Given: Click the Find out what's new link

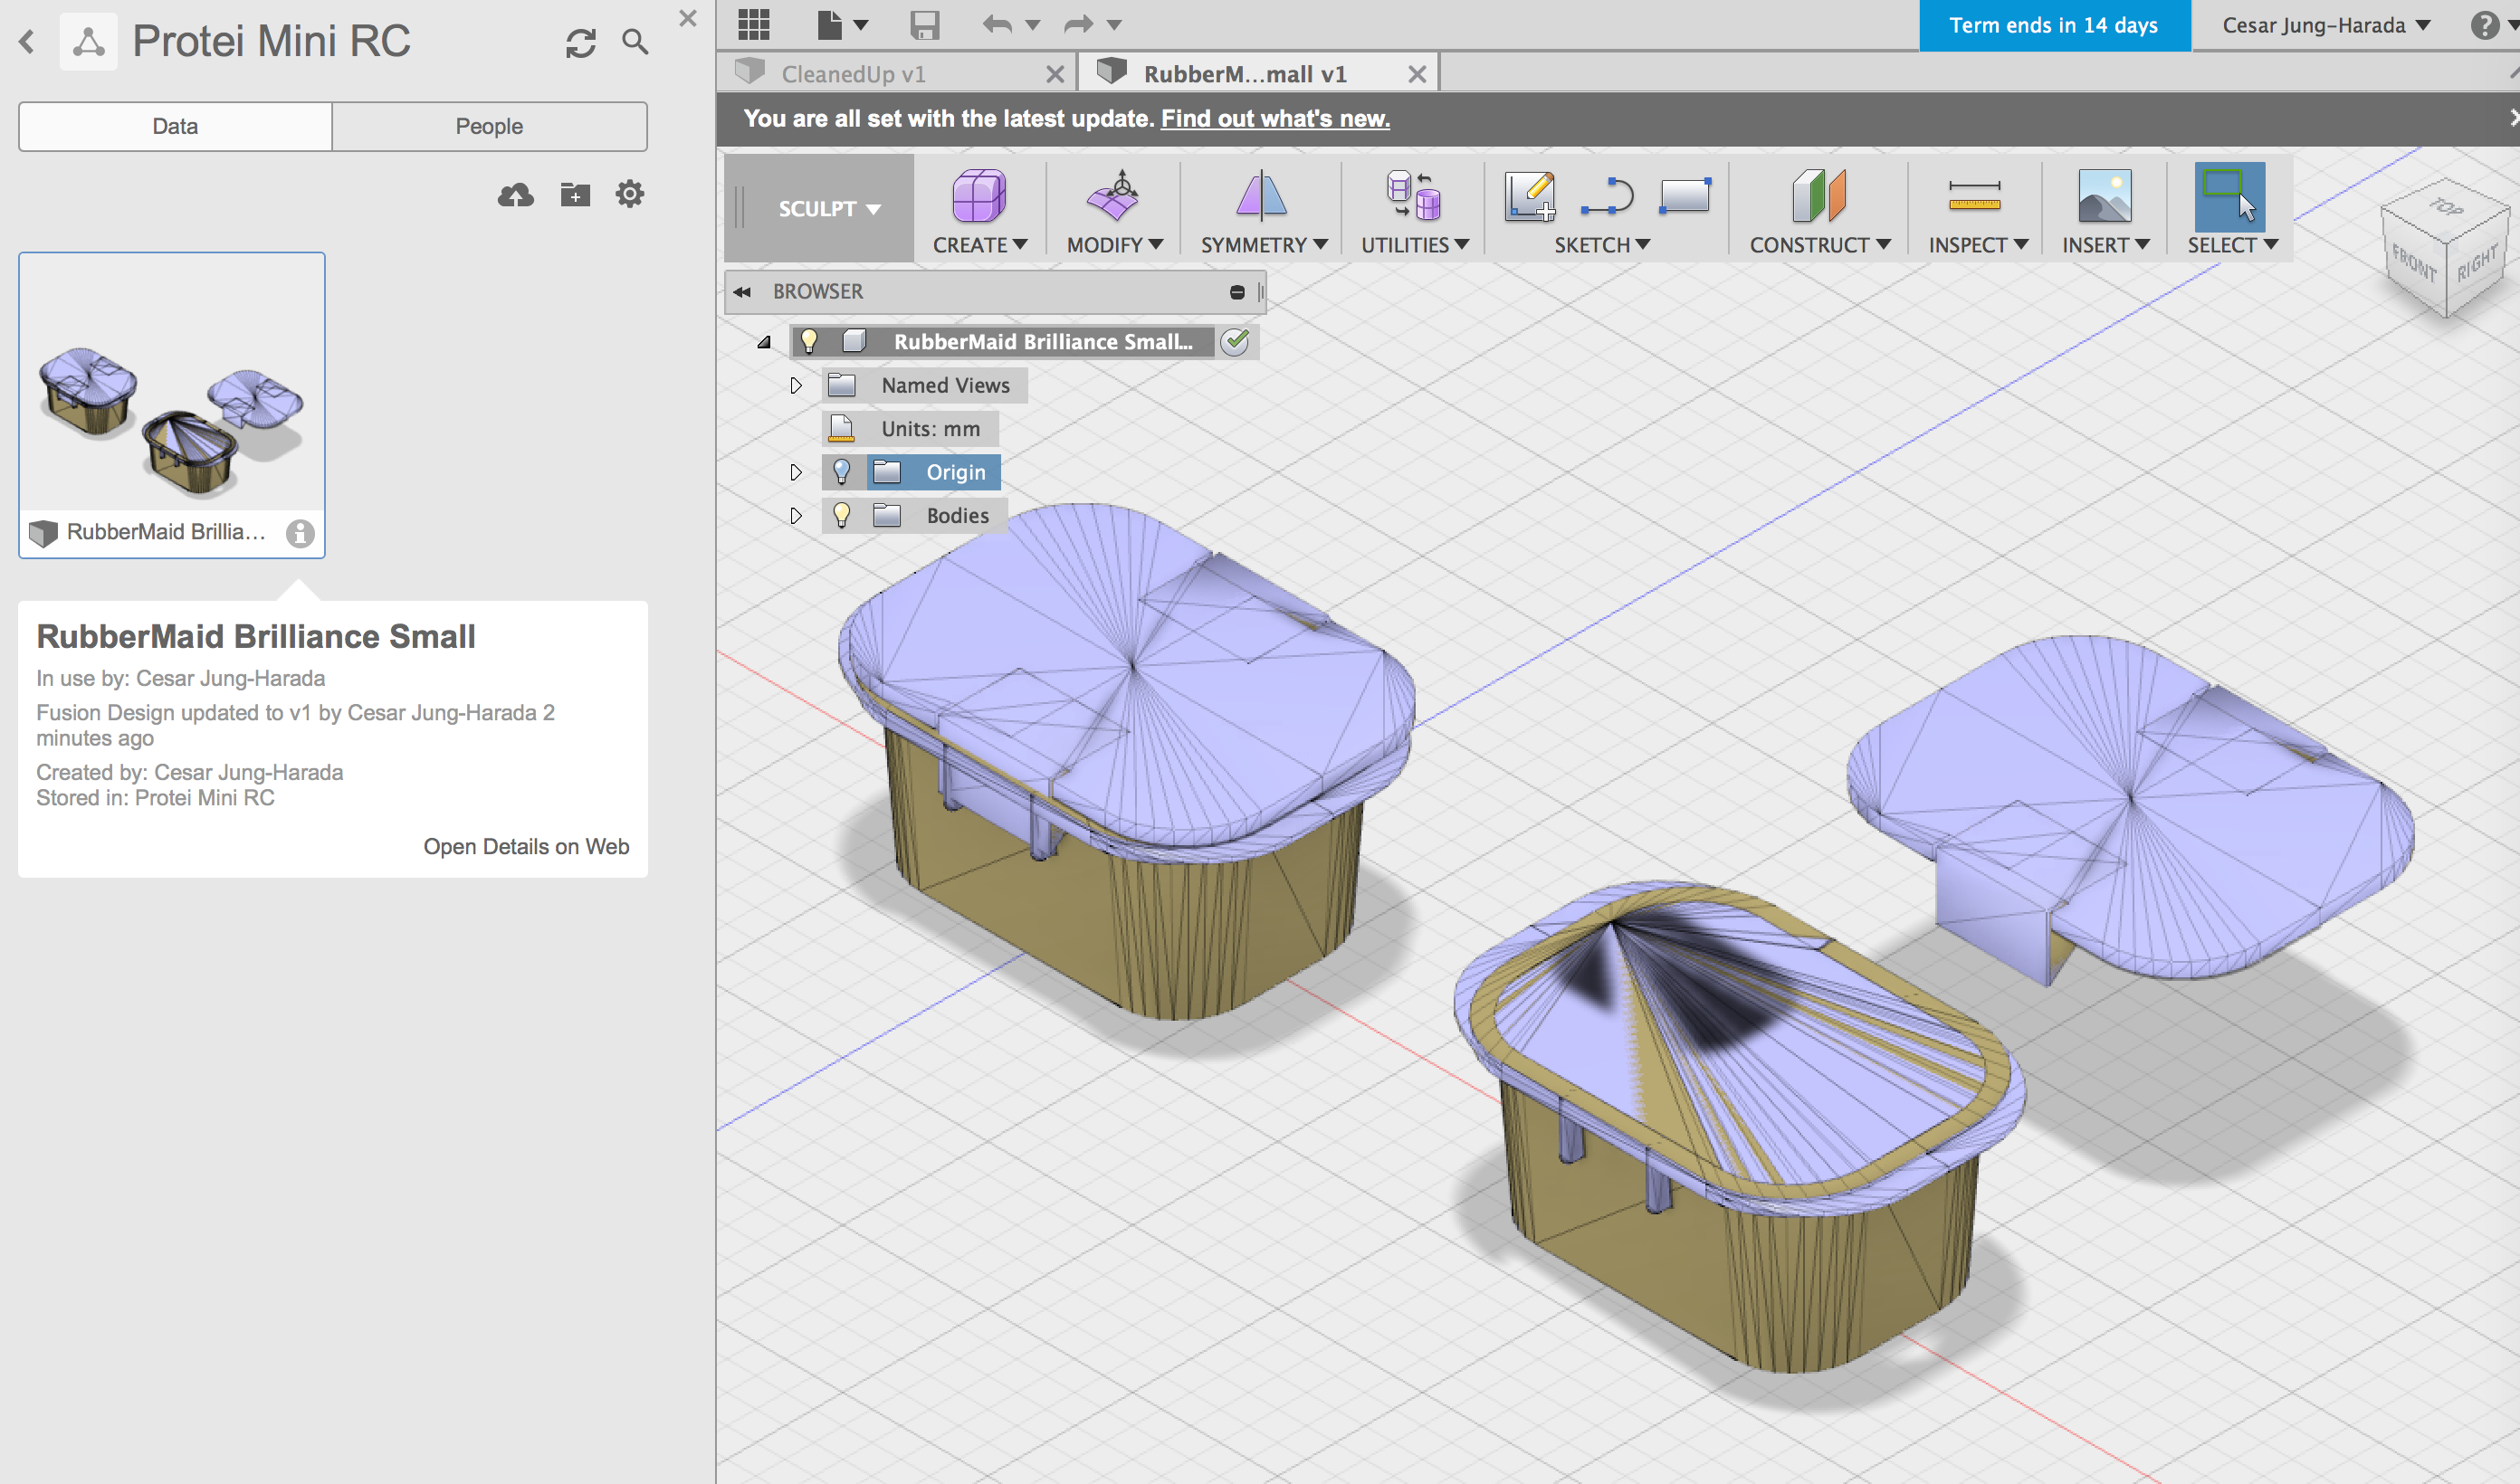Looking at the screenshot, I should pos(1275,118).
